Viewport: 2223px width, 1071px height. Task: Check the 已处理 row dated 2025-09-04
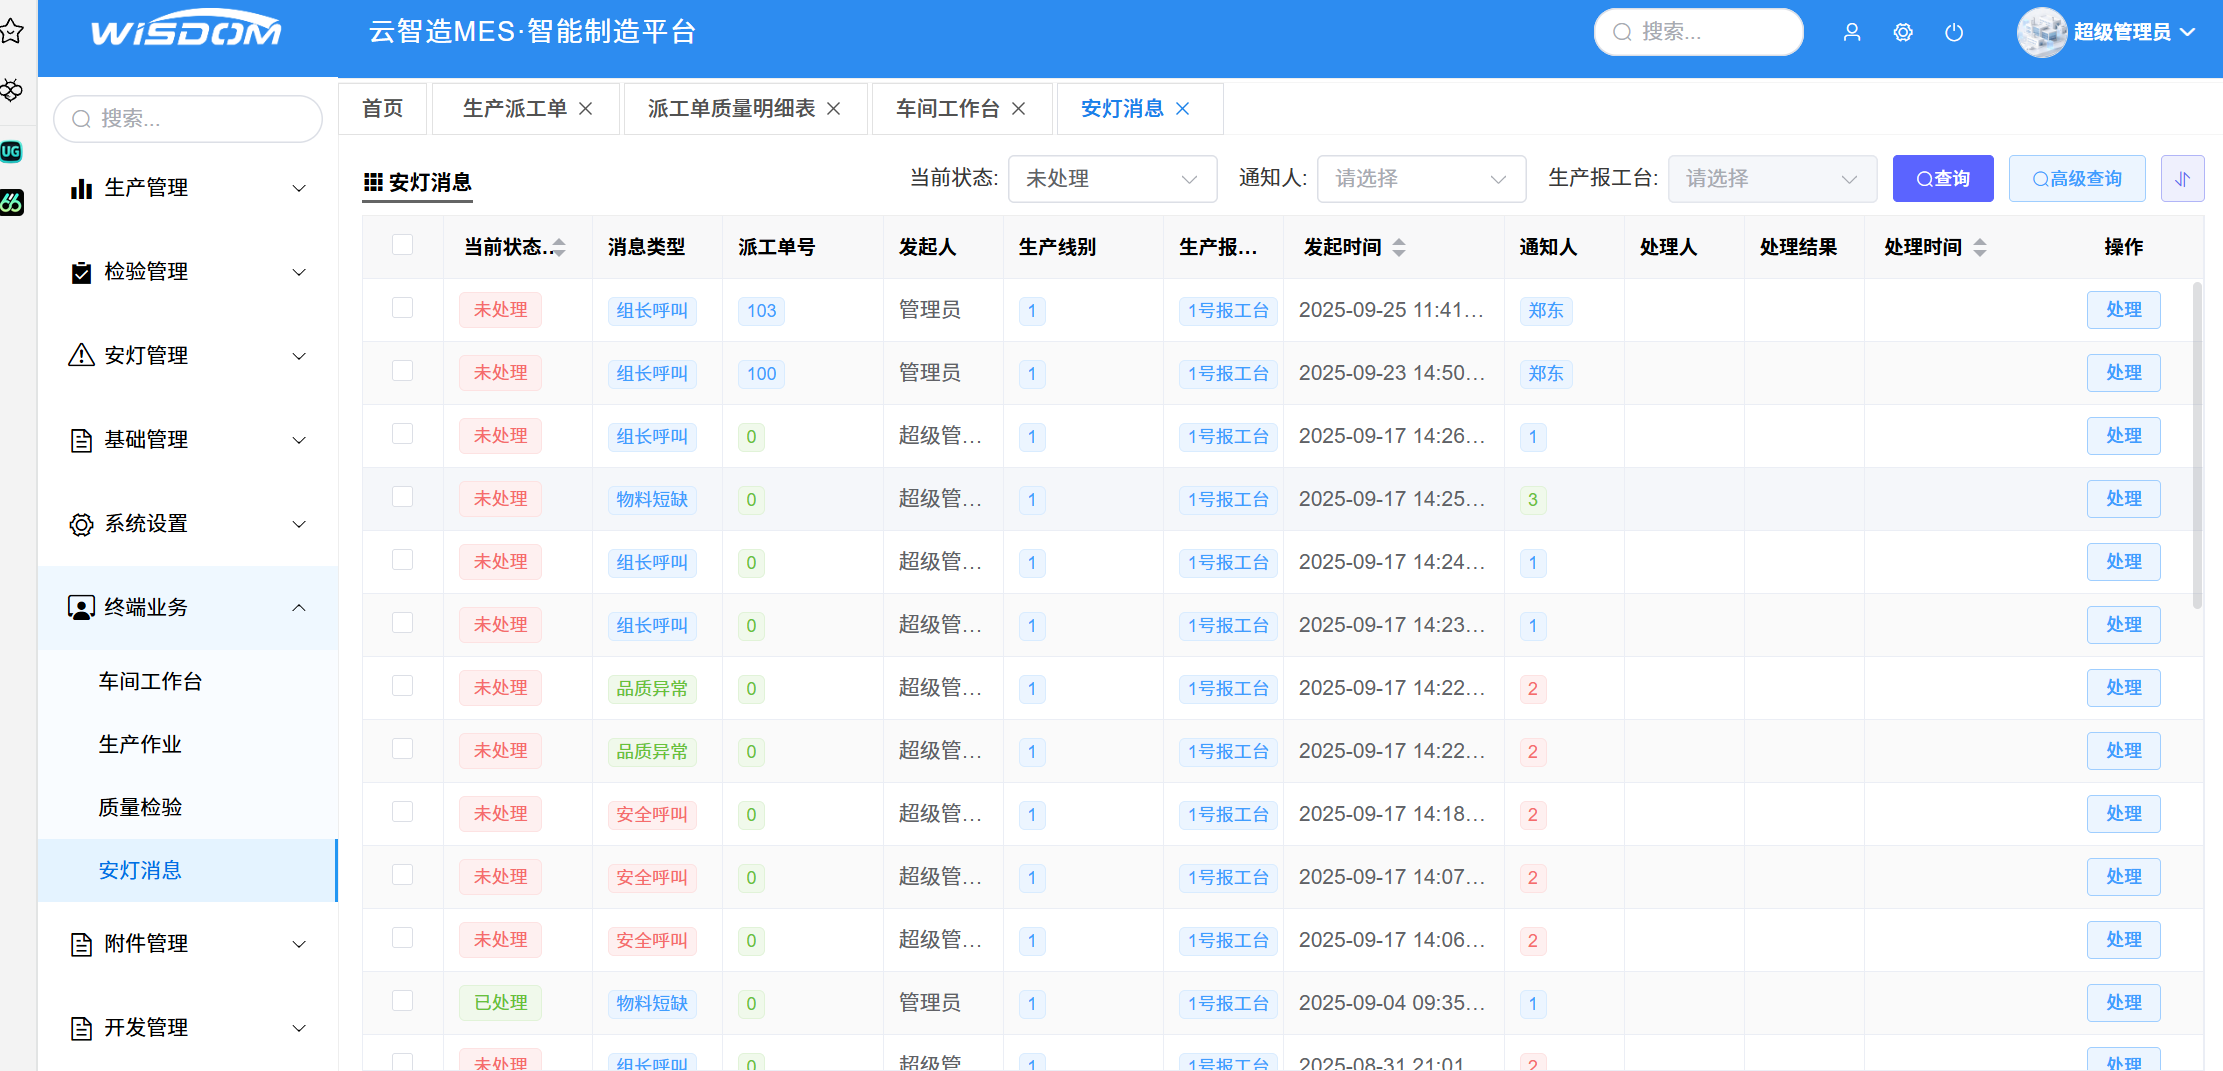click(402, 1001)
